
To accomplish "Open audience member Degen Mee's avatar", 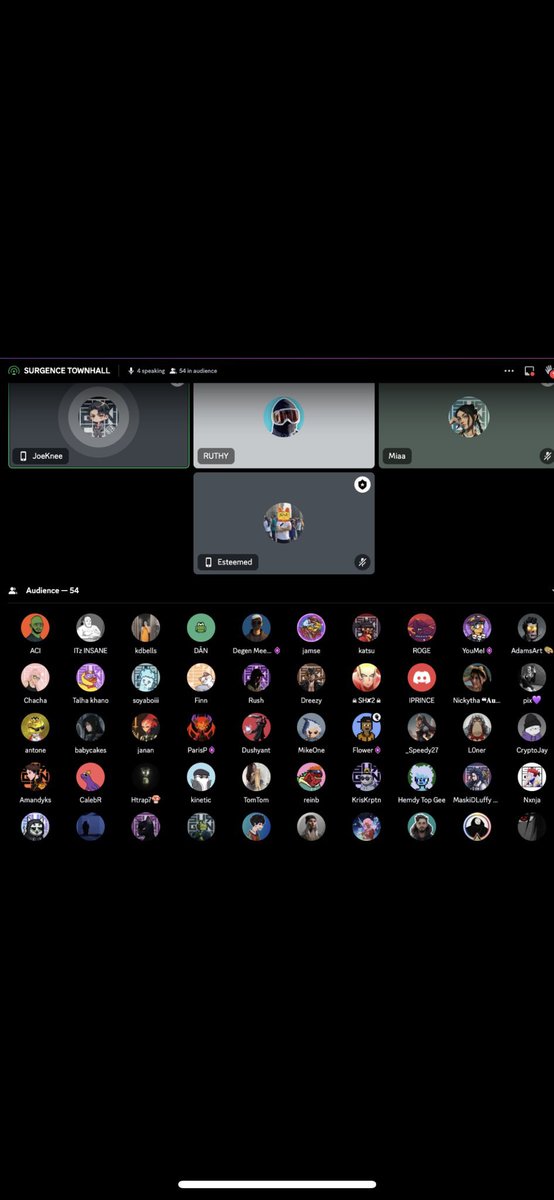I will coord(256,628).
